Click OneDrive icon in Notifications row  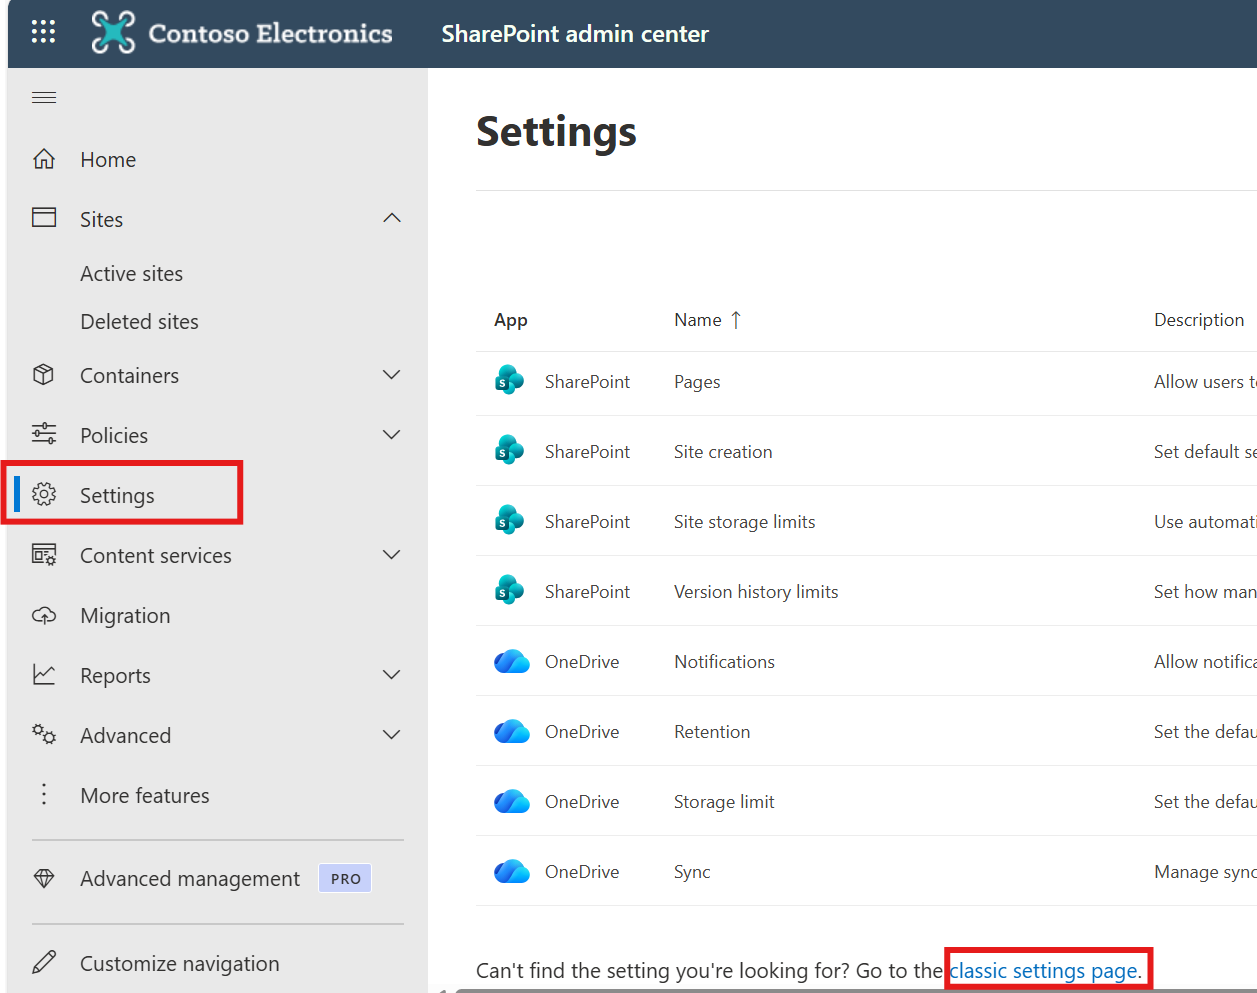point(512,661)
